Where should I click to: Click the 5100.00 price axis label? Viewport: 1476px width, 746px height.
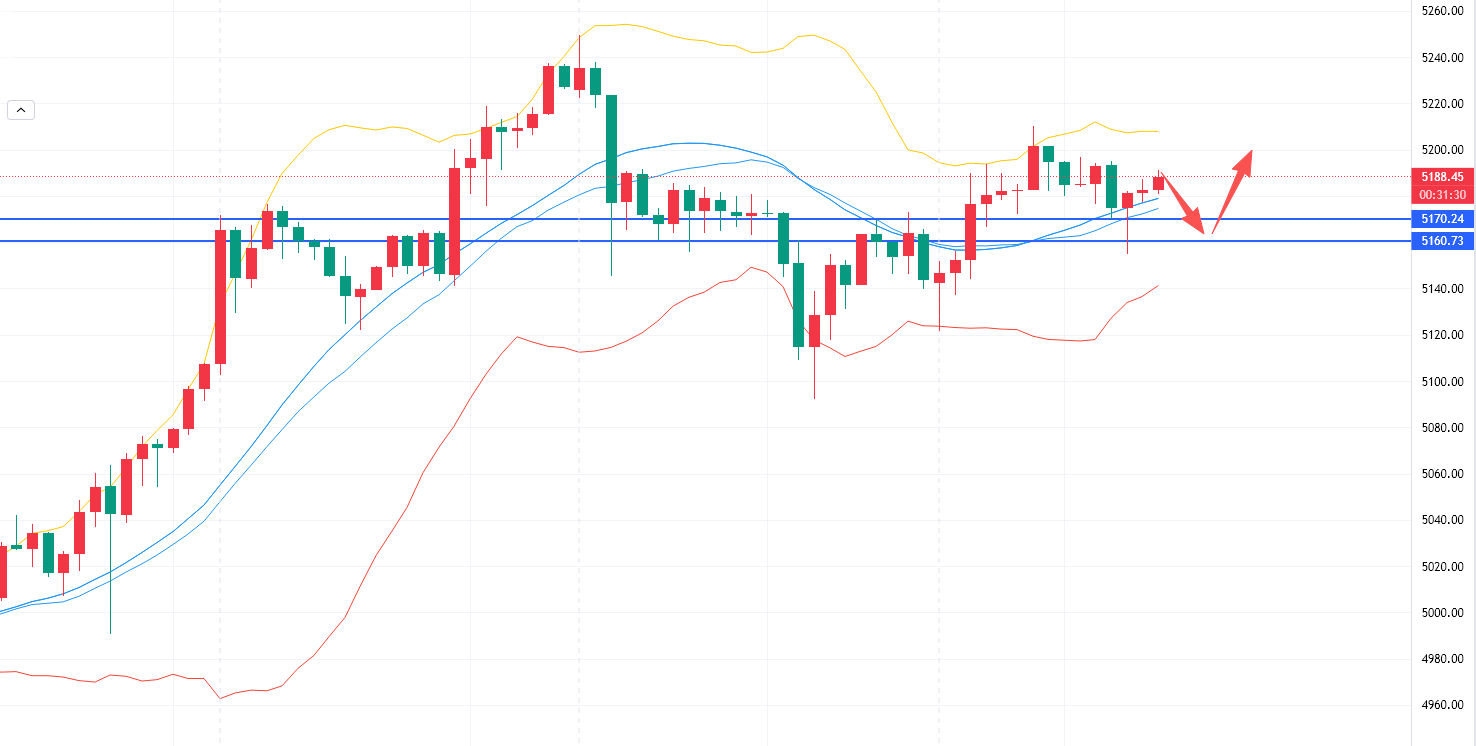[x=1442, y=382]
